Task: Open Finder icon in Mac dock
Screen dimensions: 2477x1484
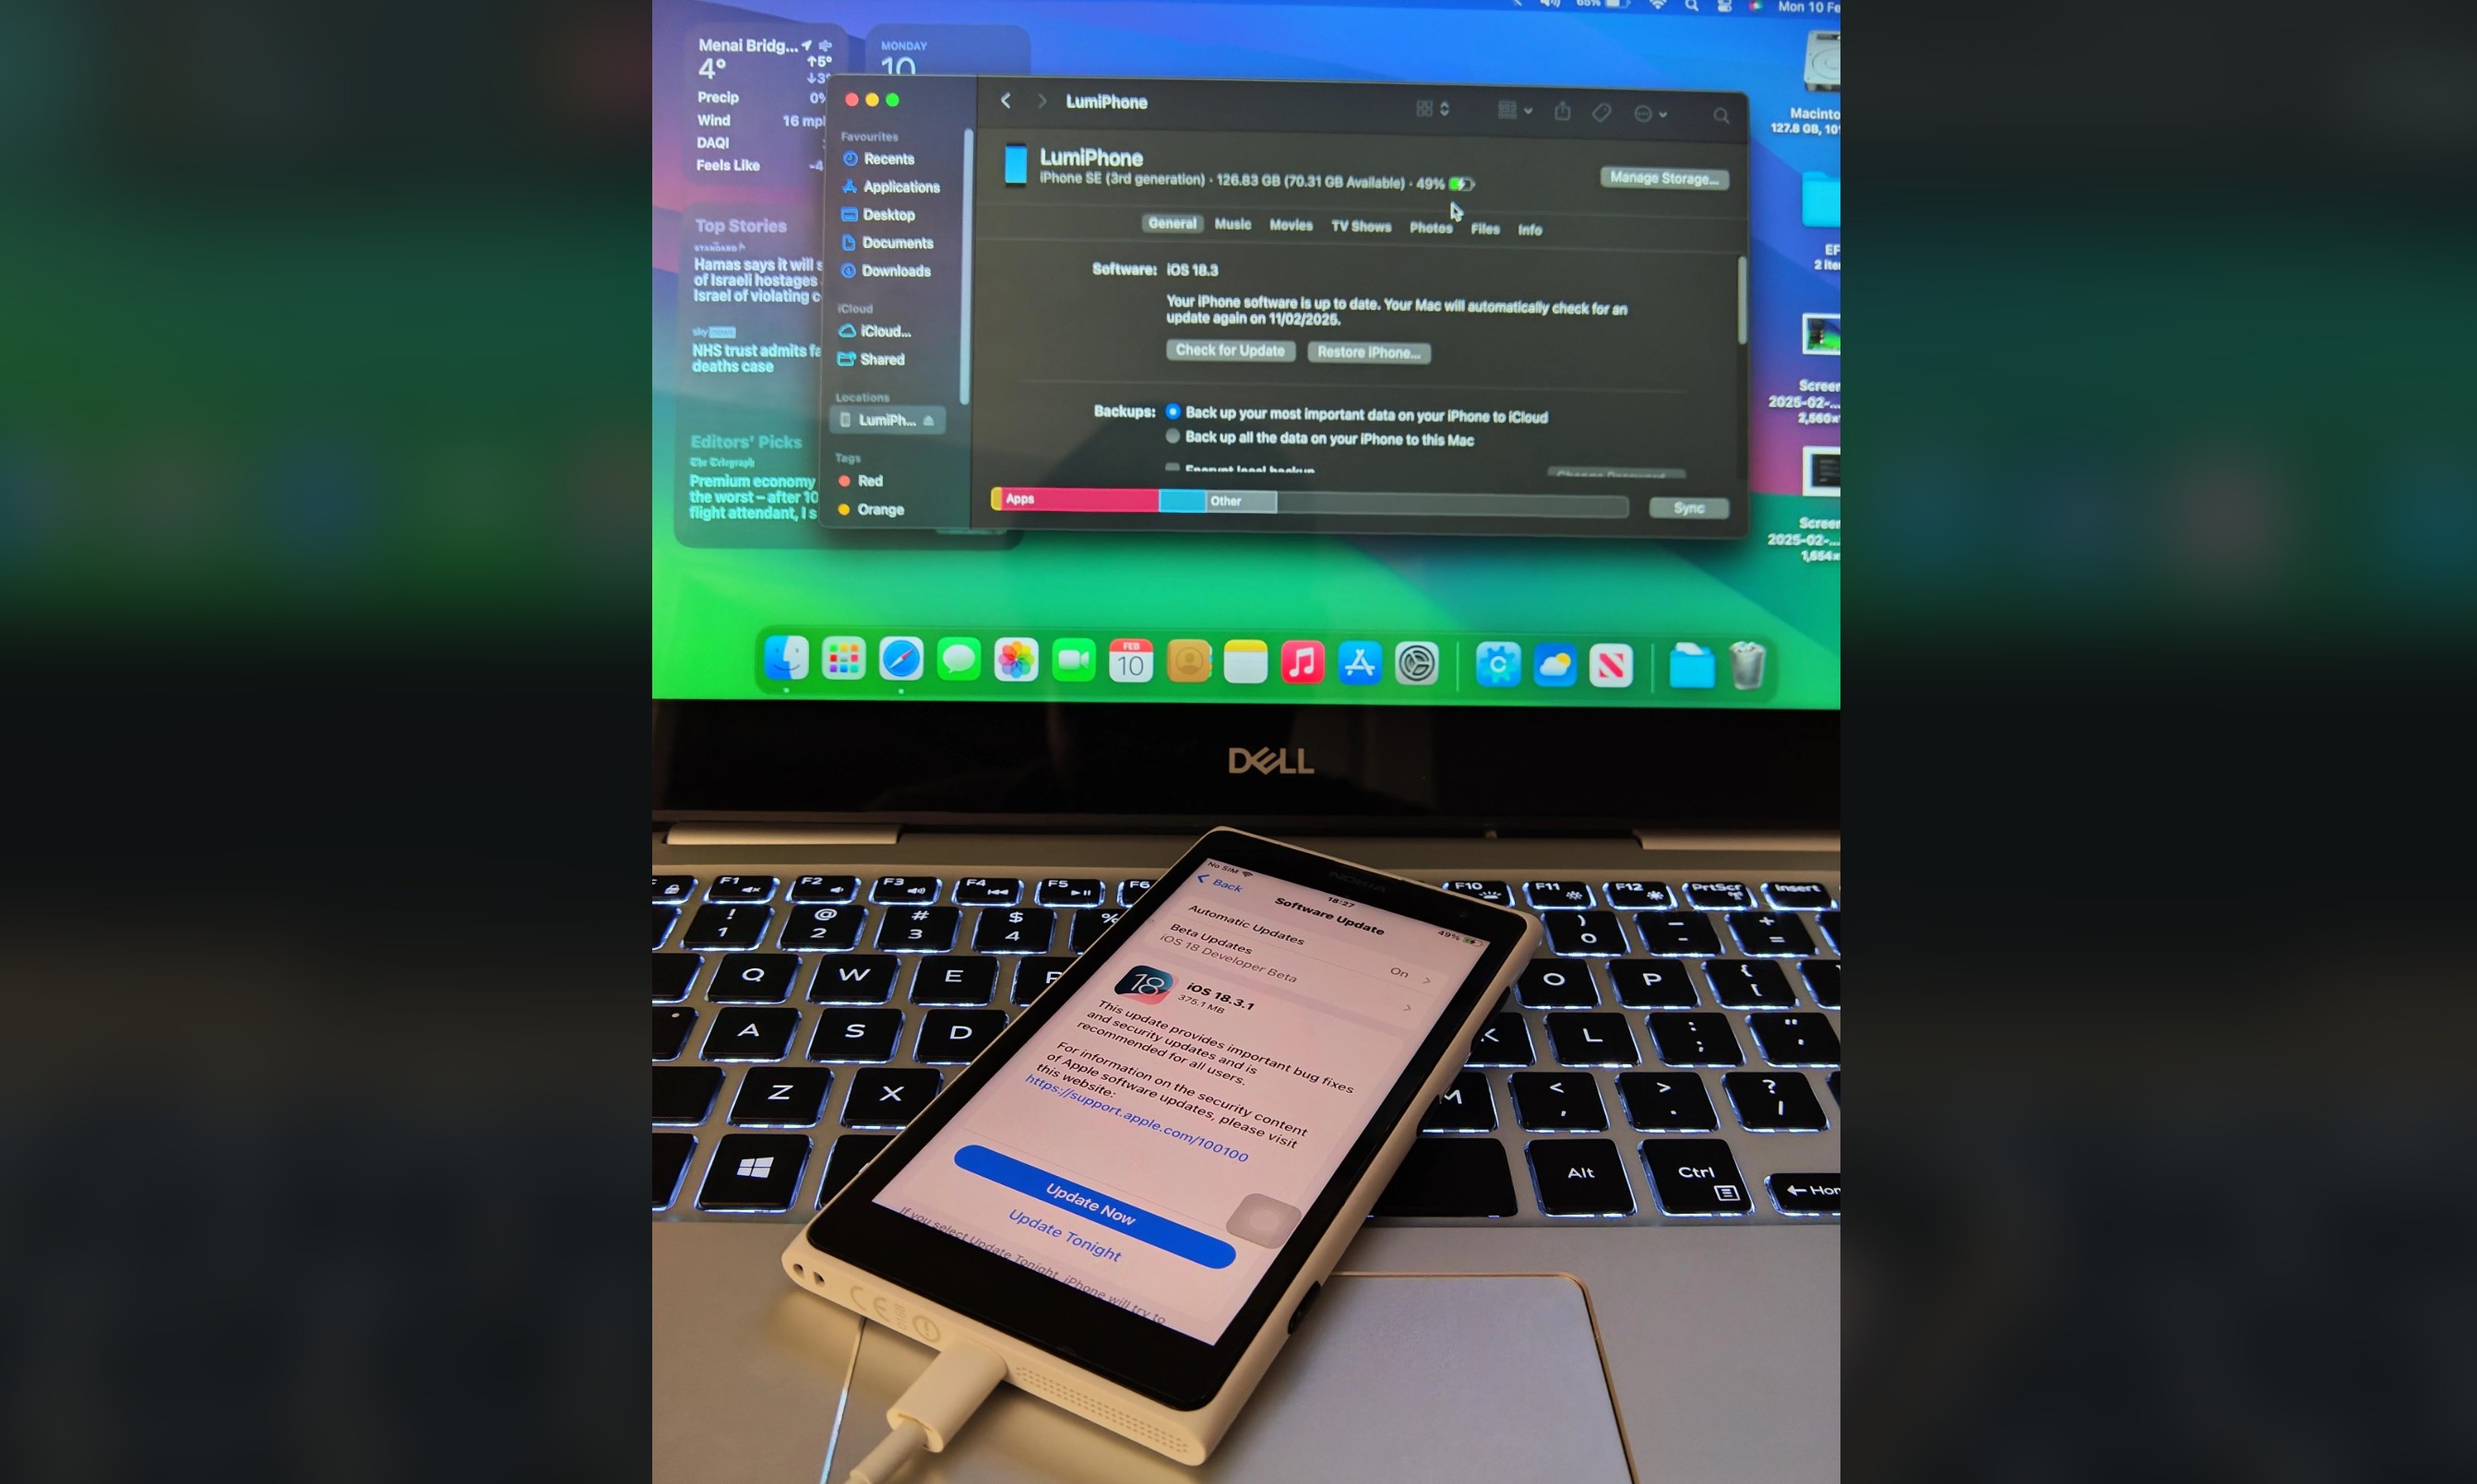Action: click(792, 662)
